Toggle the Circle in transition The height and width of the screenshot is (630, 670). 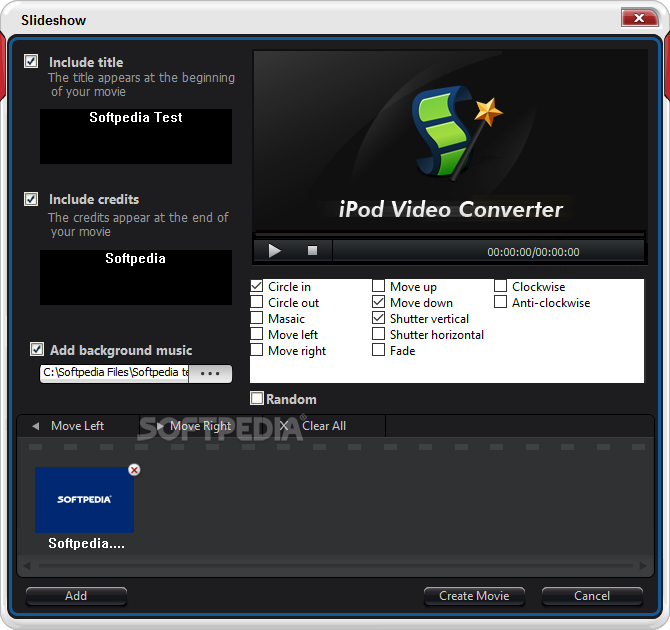pos(256,286)
